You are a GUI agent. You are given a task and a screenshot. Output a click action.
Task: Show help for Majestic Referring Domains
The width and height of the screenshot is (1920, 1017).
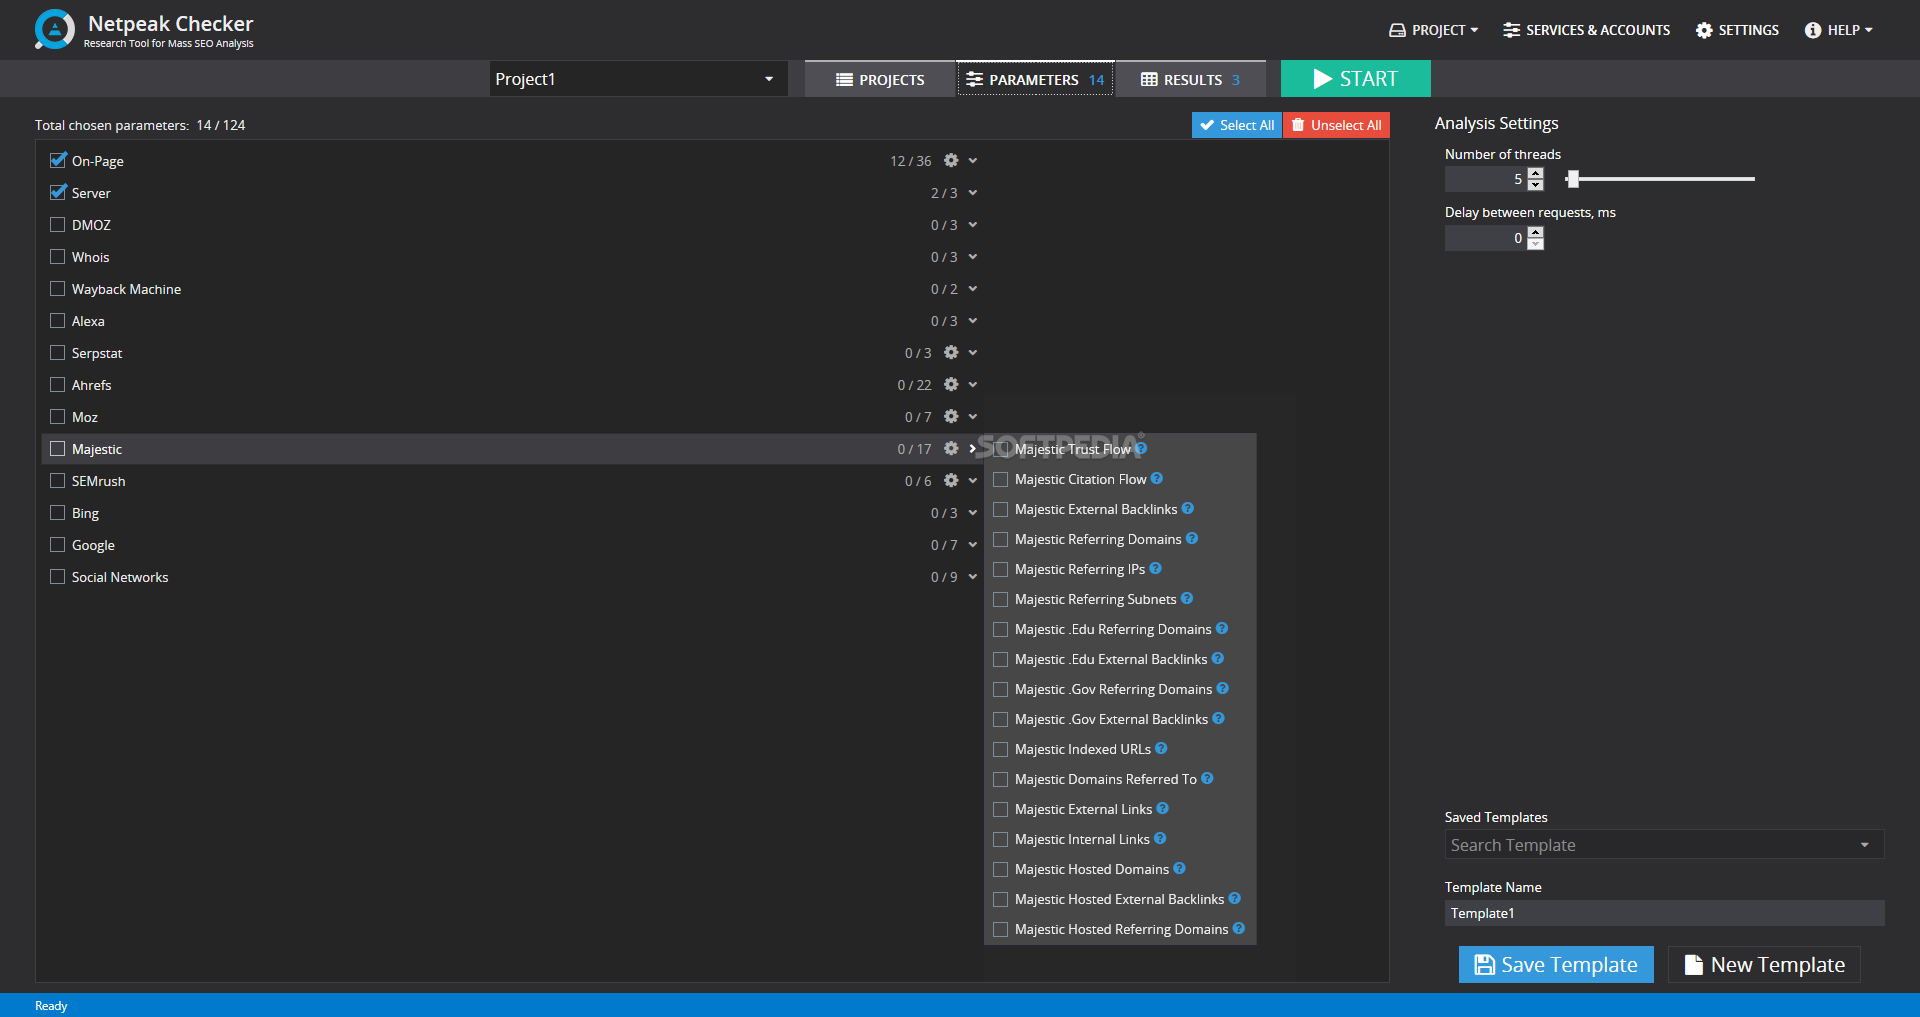(1192, 538)
